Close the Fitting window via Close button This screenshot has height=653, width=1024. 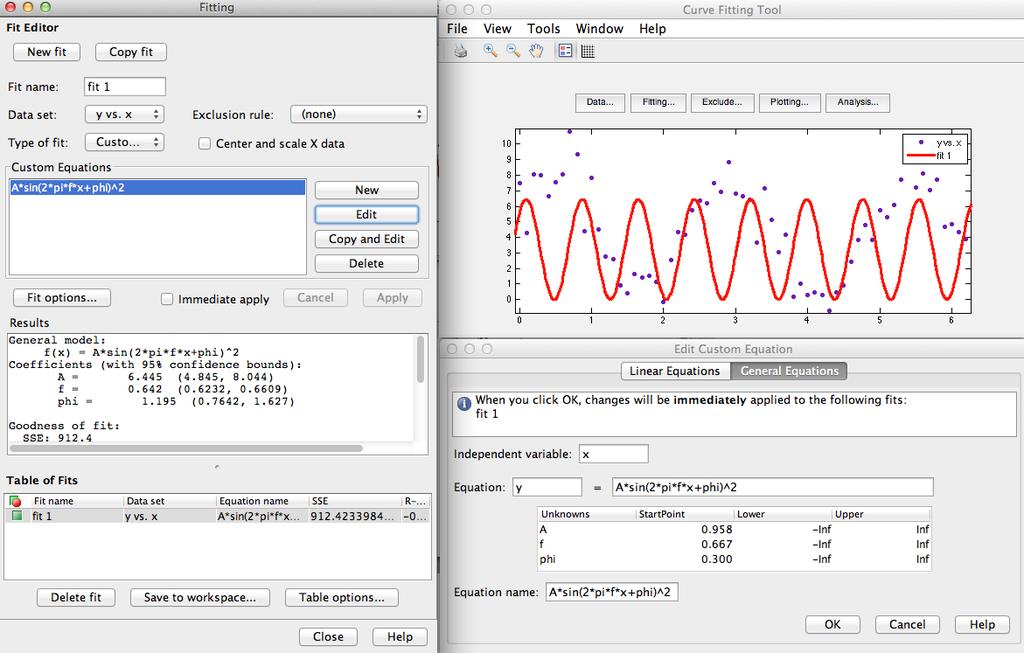pyautogui.click(x=328, y=637)
